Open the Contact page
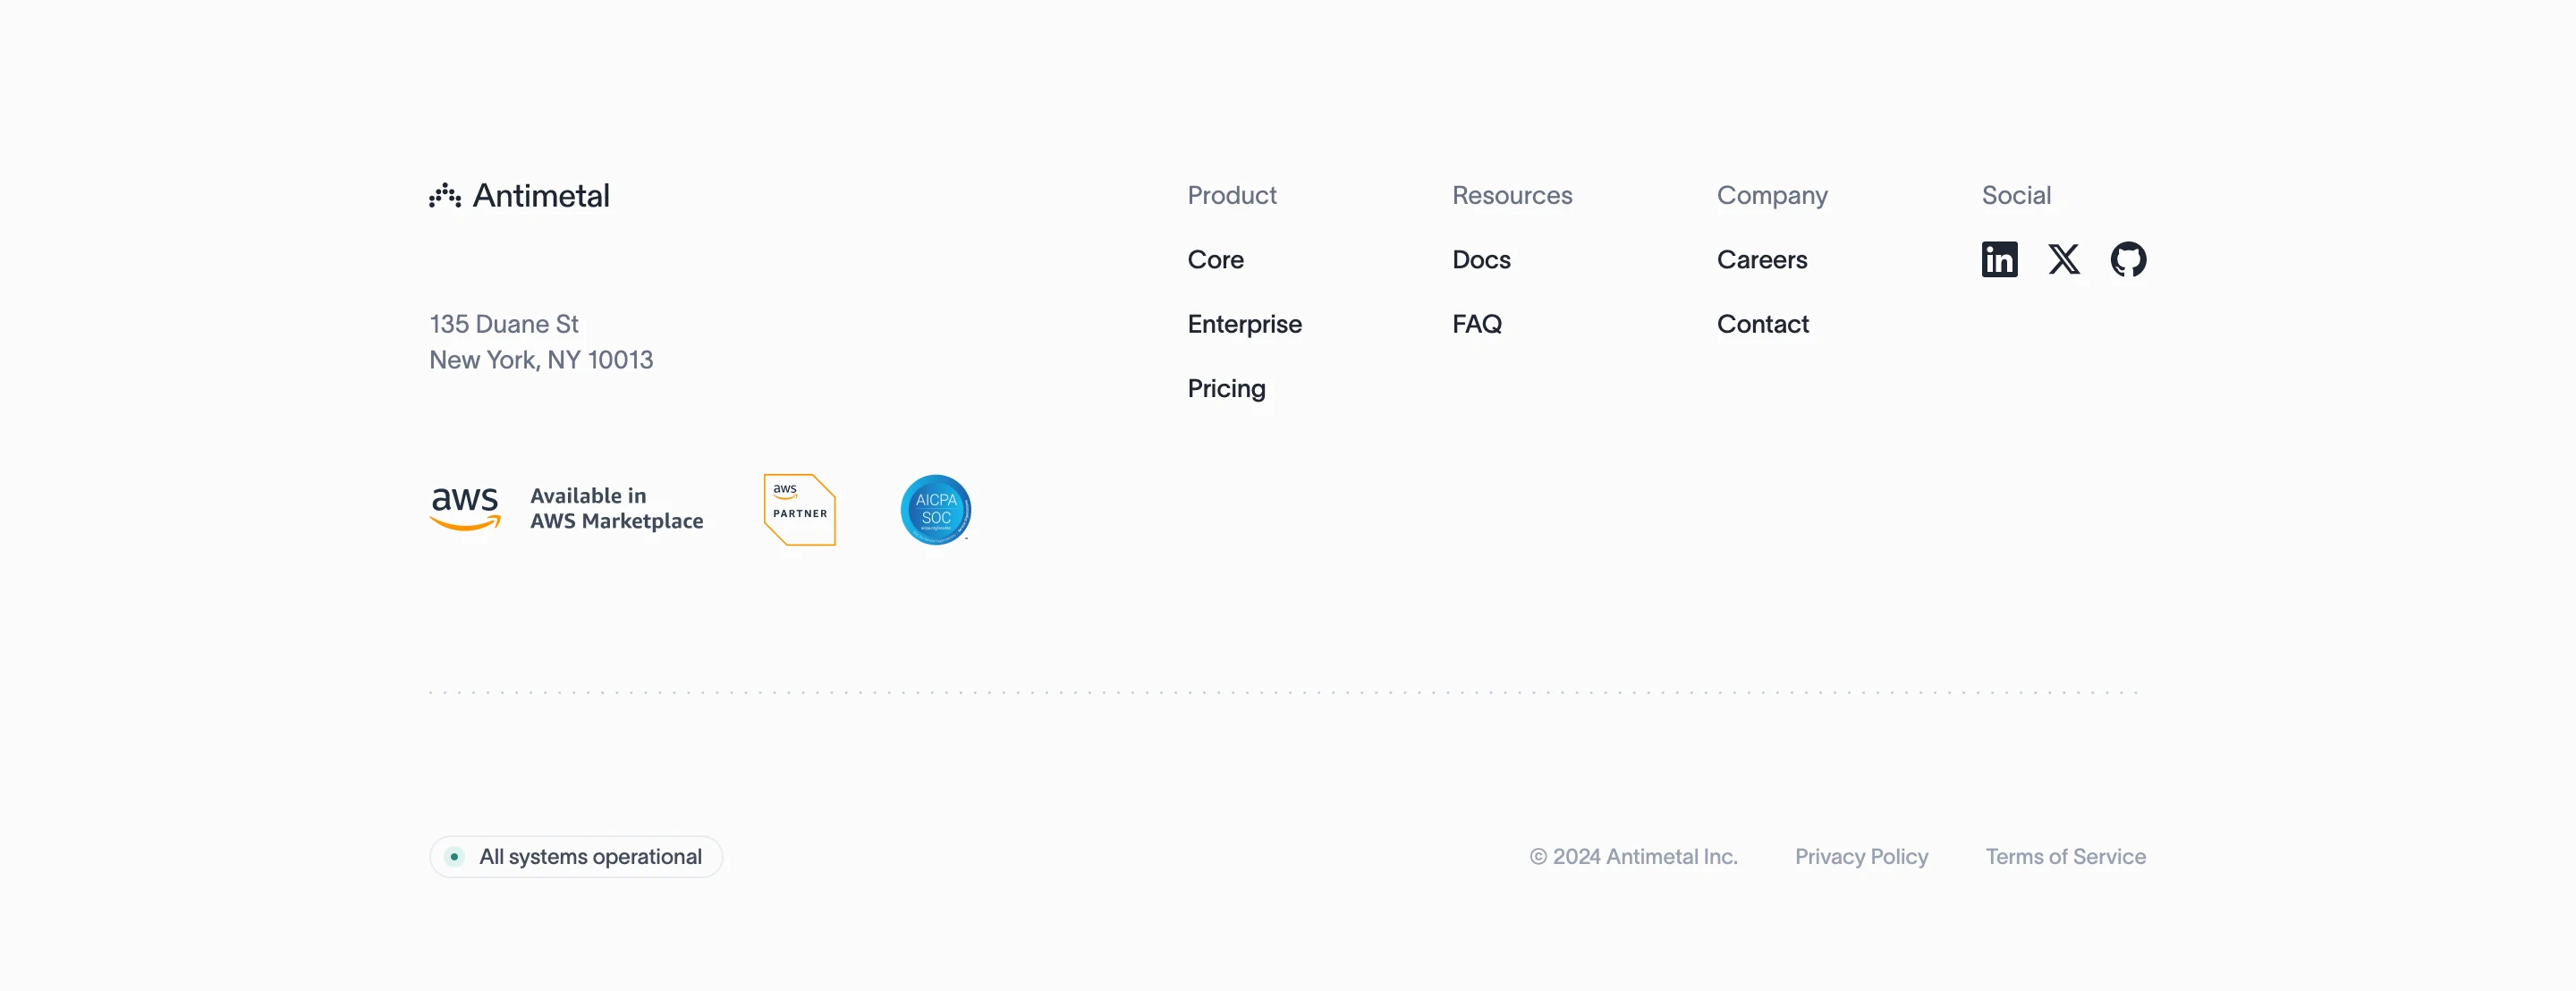The width and height of the screenshot is (2576, 991). point(1762,323)
